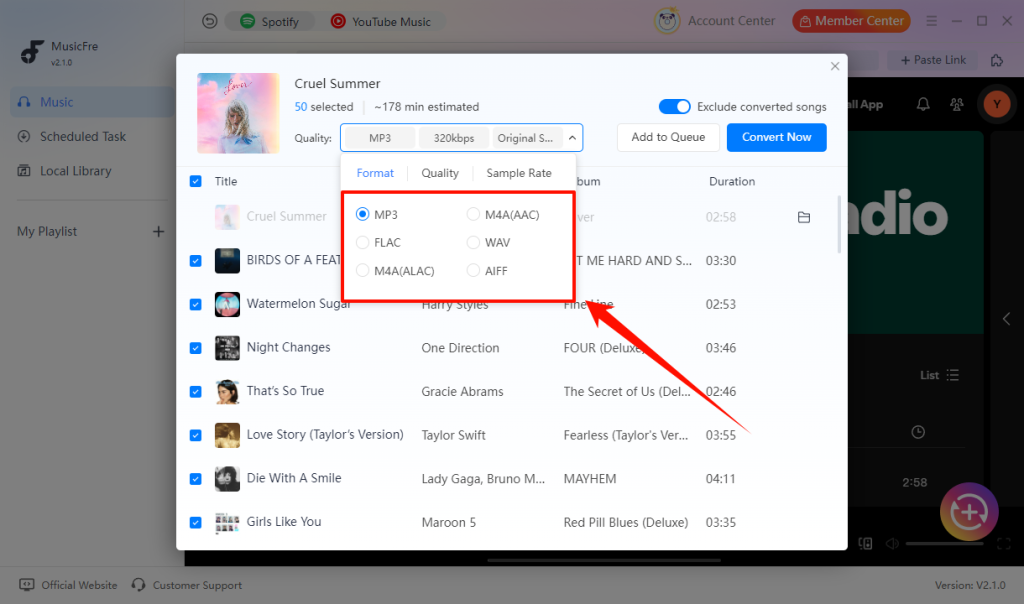1024x604 pixels.
Task: Click the volume speaker icon in player
Action: click(x=892, y=543)
